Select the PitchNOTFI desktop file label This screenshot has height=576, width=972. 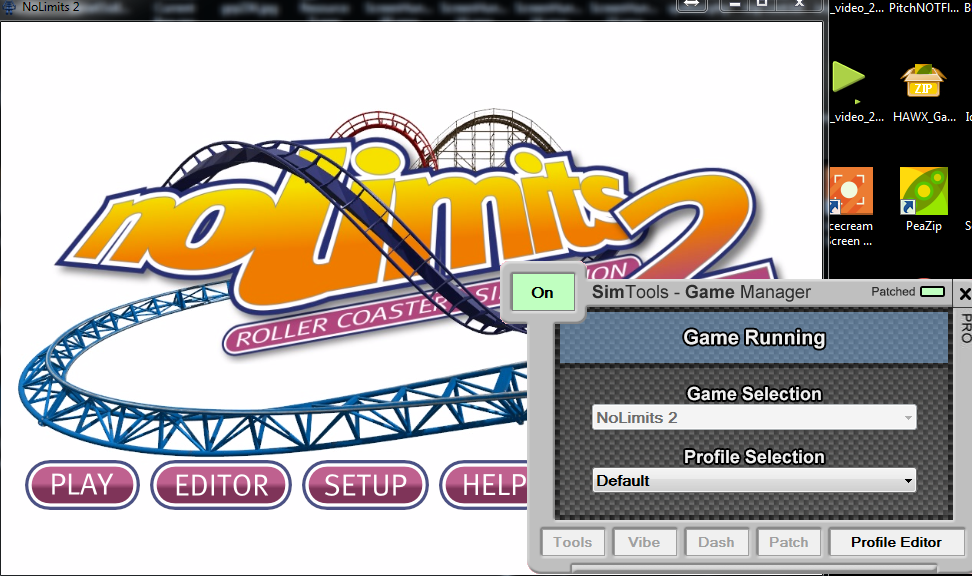(x=924, y=8)
